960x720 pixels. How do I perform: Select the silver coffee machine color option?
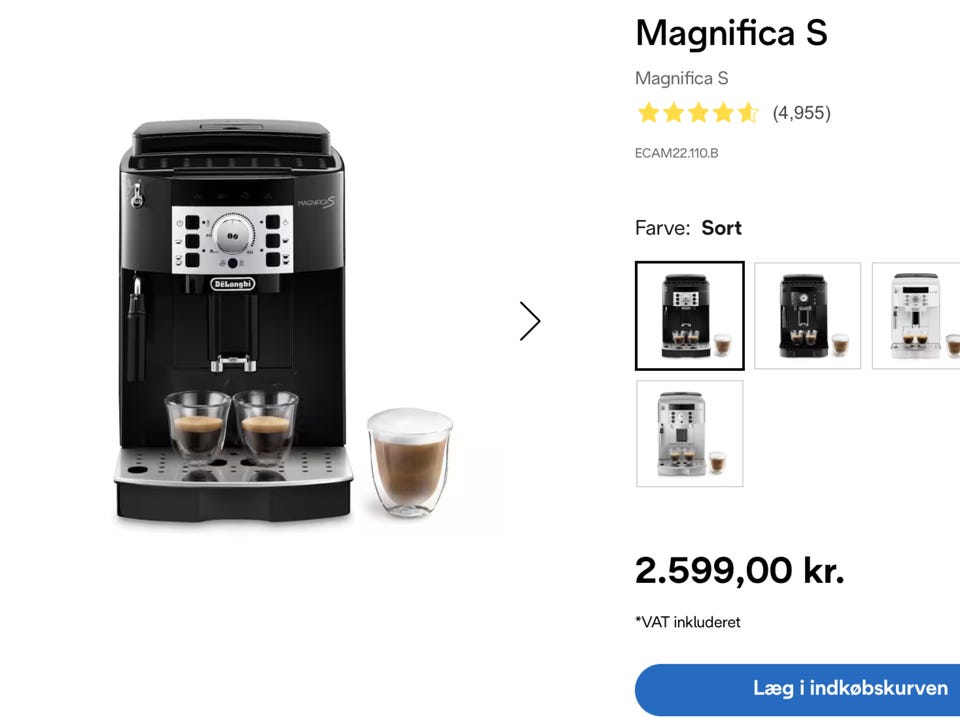(x=690, y=433)
